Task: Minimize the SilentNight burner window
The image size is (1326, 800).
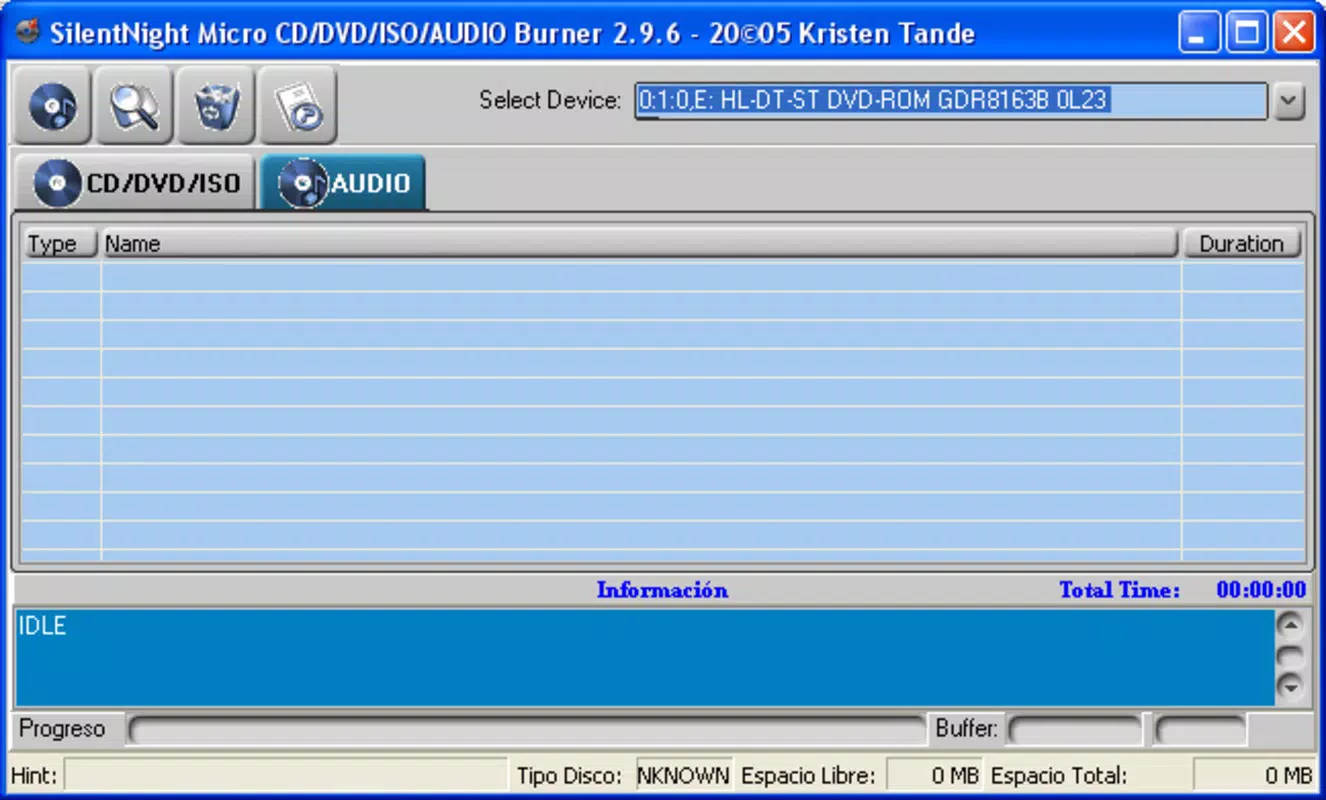Action: click(x=1199, y=33)
